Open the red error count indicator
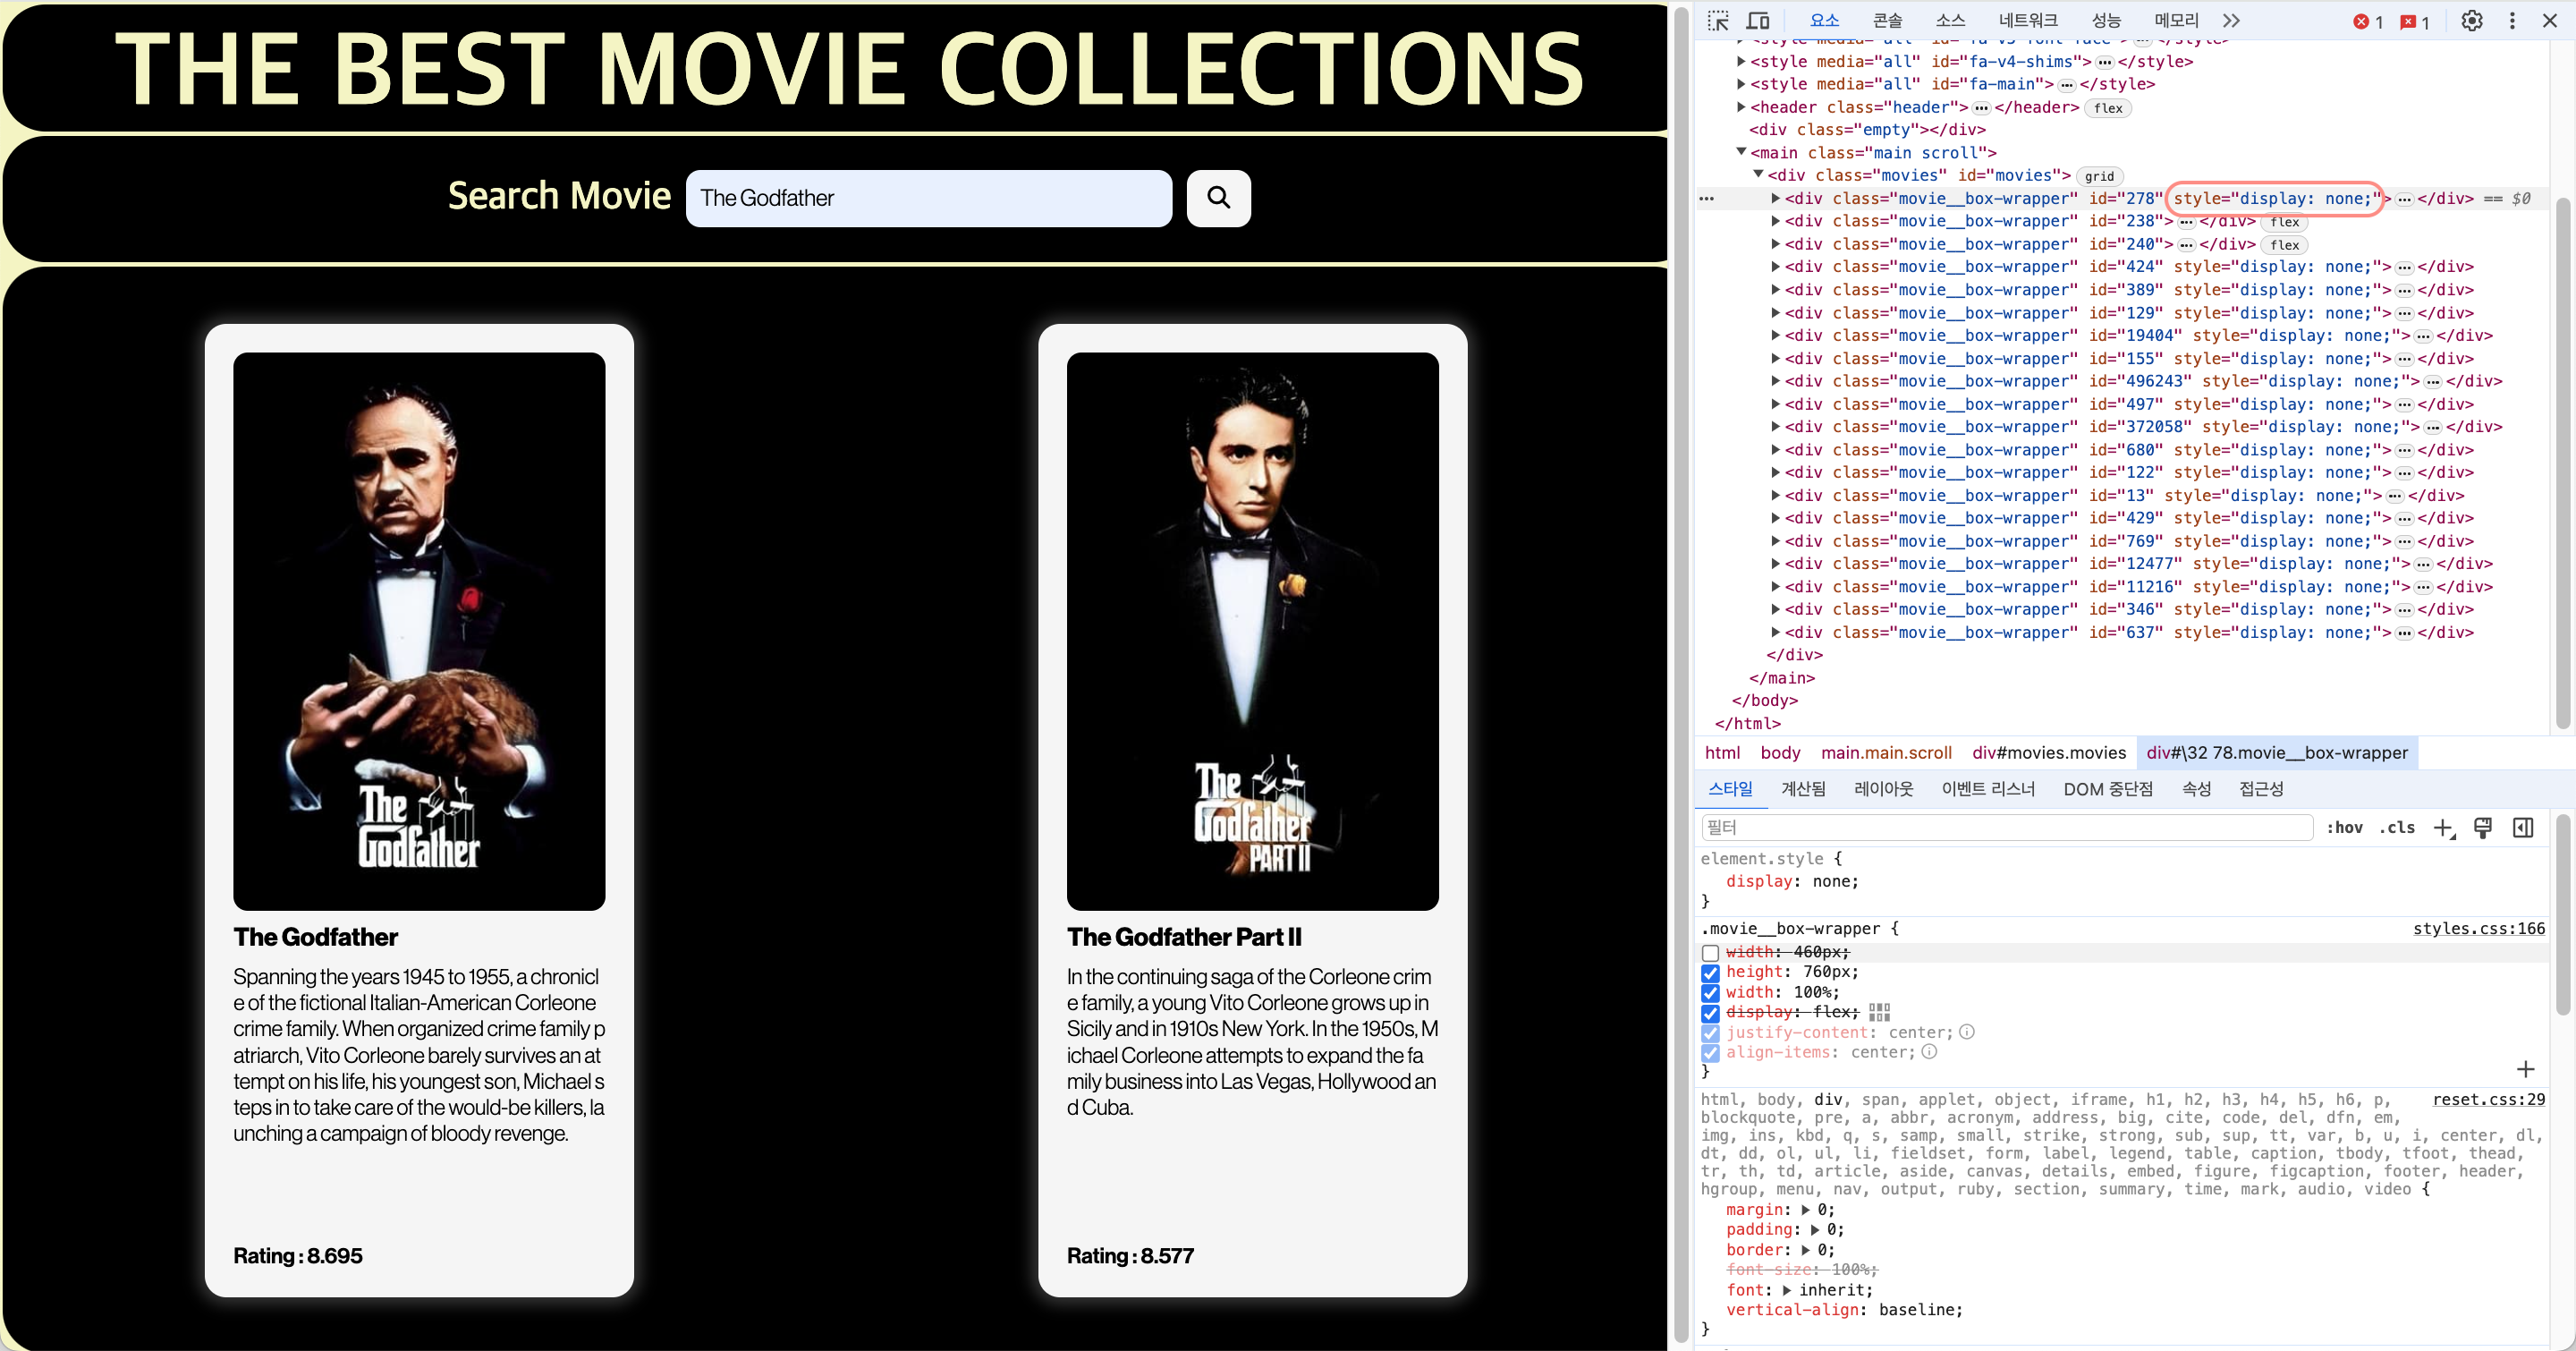Viewport: 2576px width, 1351px height. [2367, 22]
